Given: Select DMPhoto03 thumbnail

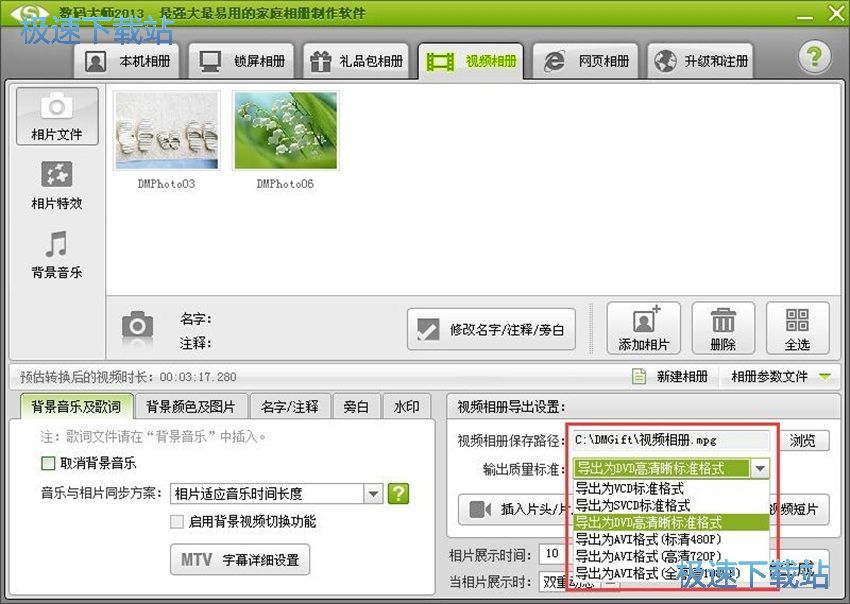Looking at the screenshot, I should (x=166, y=131).
